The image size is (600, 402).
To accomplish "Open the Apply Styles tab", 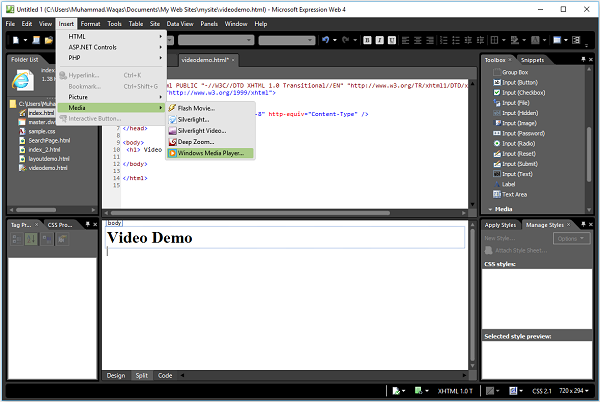I will pos(500,225).
